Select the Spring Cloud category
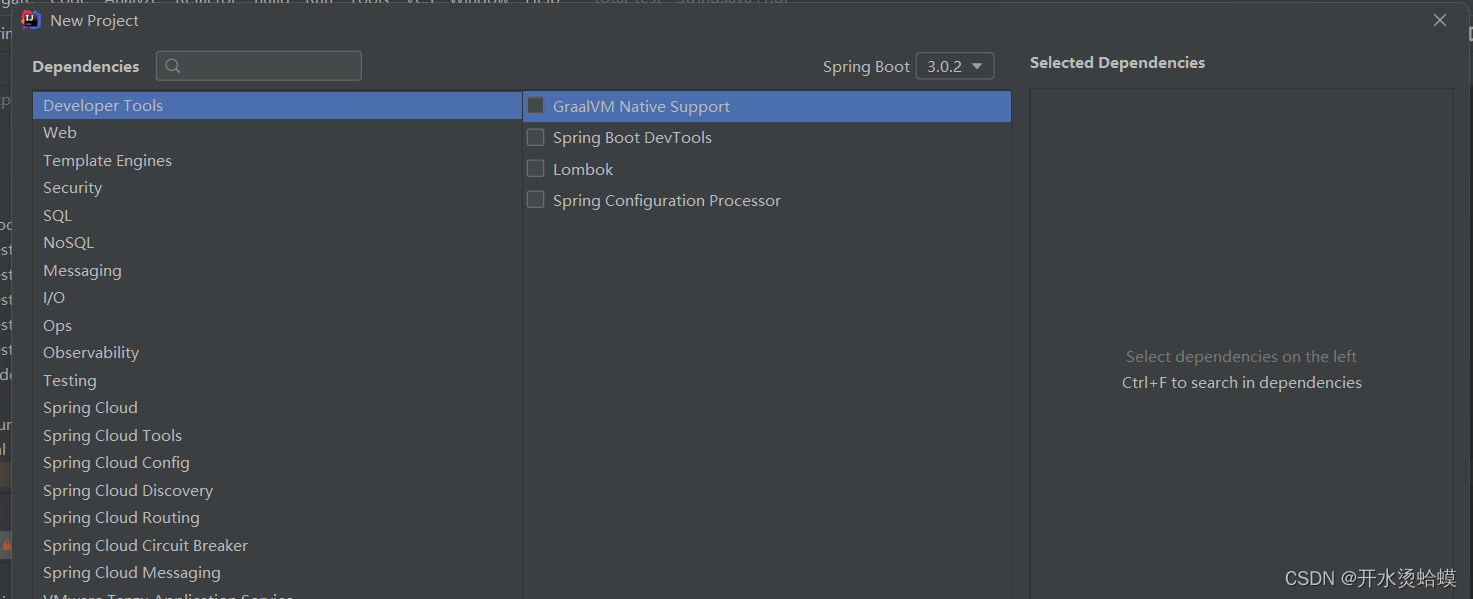1473x599 pixels. click(x=277, y=408)
